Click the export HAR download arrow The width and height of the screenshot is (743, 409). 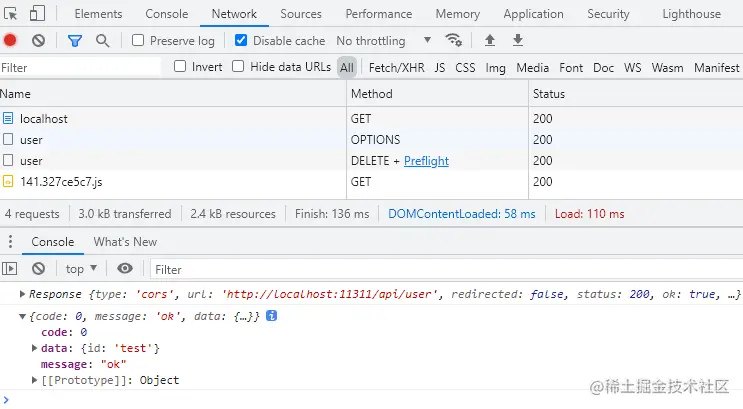pyautogui.click(x=518, y=40)
